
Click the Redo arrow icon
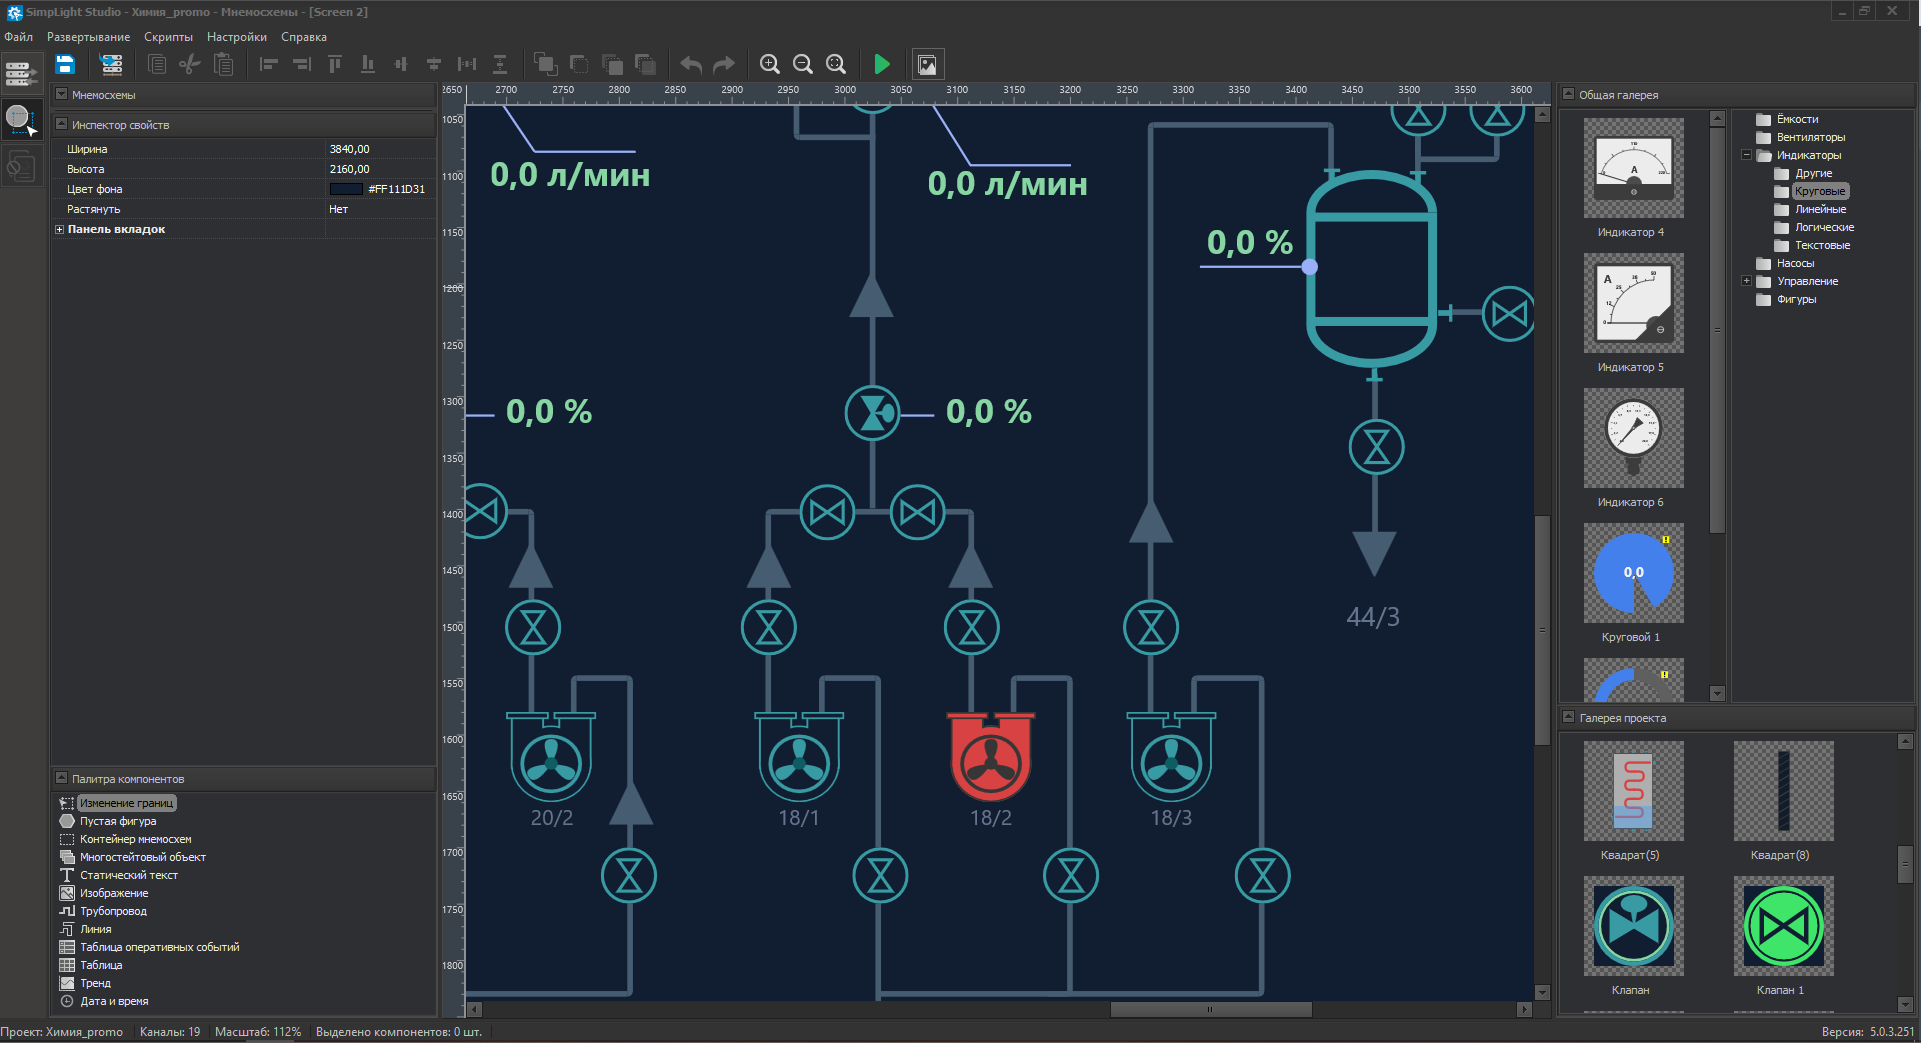click(x=724, y=65)
